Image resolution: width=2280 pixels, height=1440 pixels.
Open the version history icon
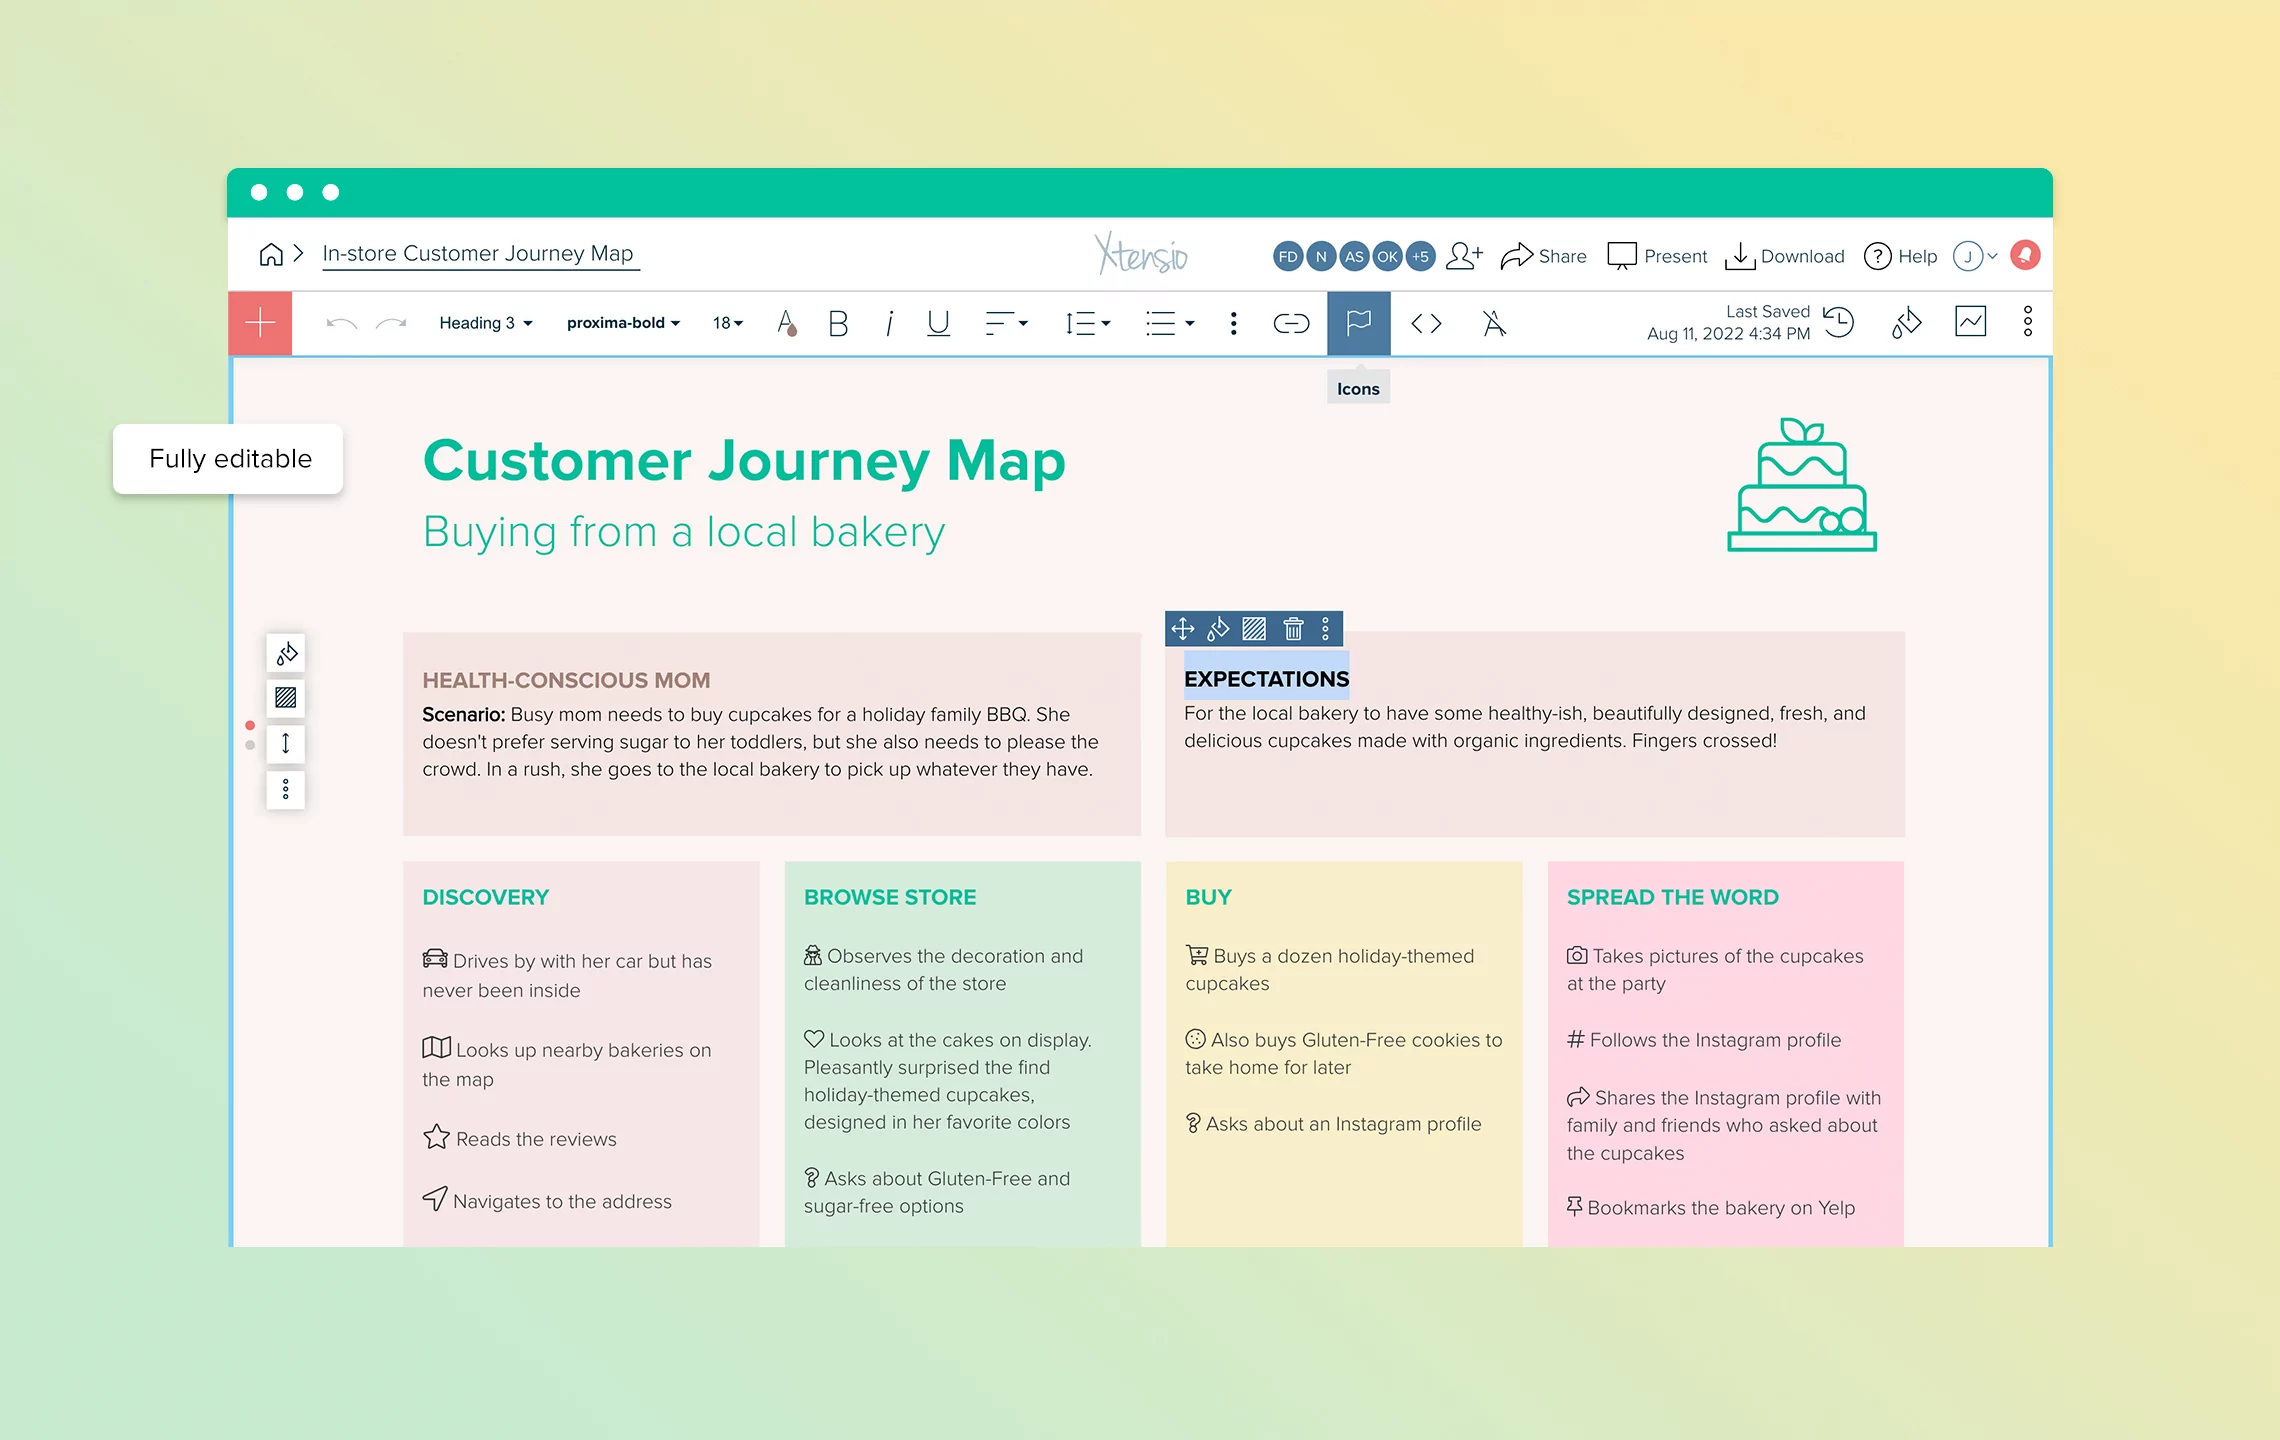(1838, 322)
